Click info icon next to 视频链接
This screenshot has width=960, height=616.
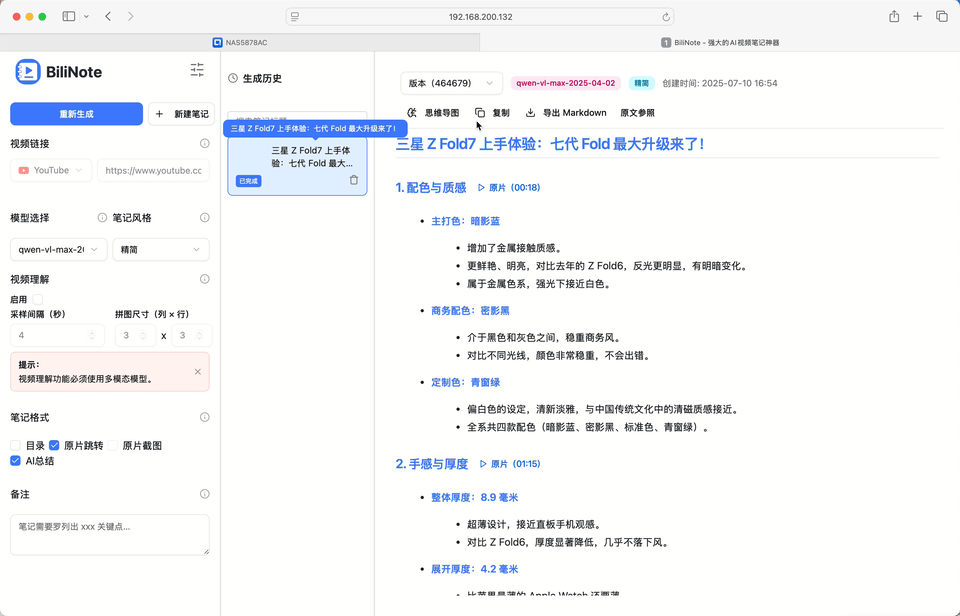point(204,143)
